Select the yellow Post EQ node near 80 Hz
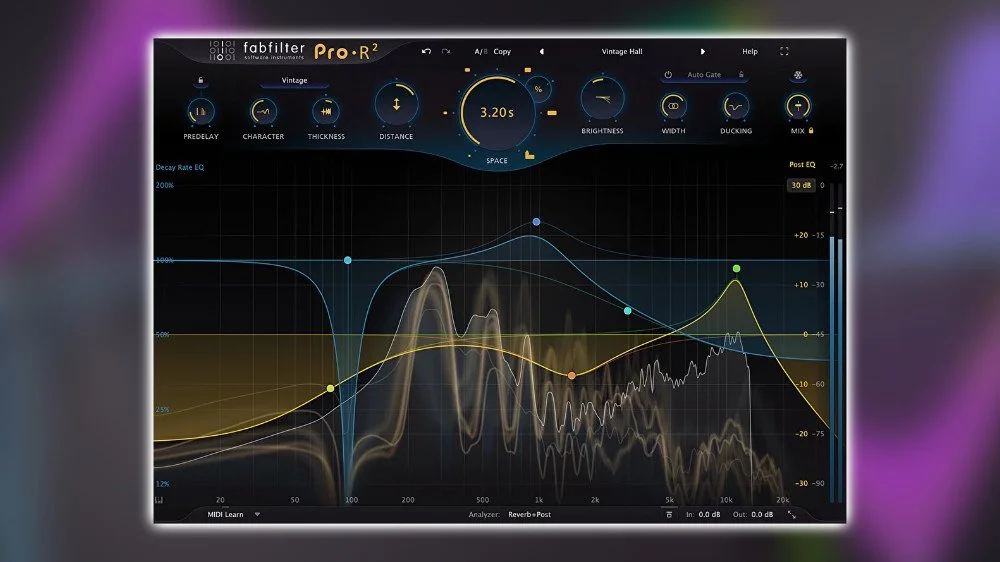Image resolution: width=1000 pixels, height=562 pixels. point(330,388)
